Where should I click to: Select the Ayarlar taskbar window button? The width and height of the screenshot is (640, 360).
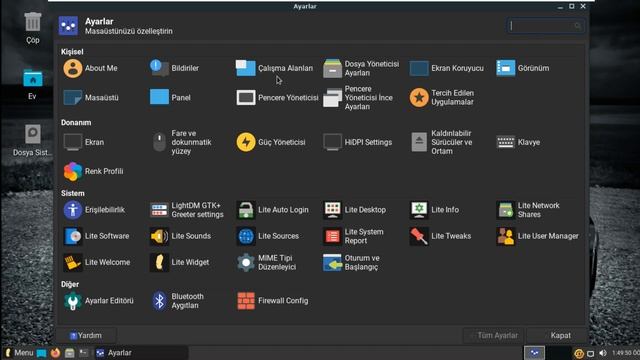coord(141,353)
